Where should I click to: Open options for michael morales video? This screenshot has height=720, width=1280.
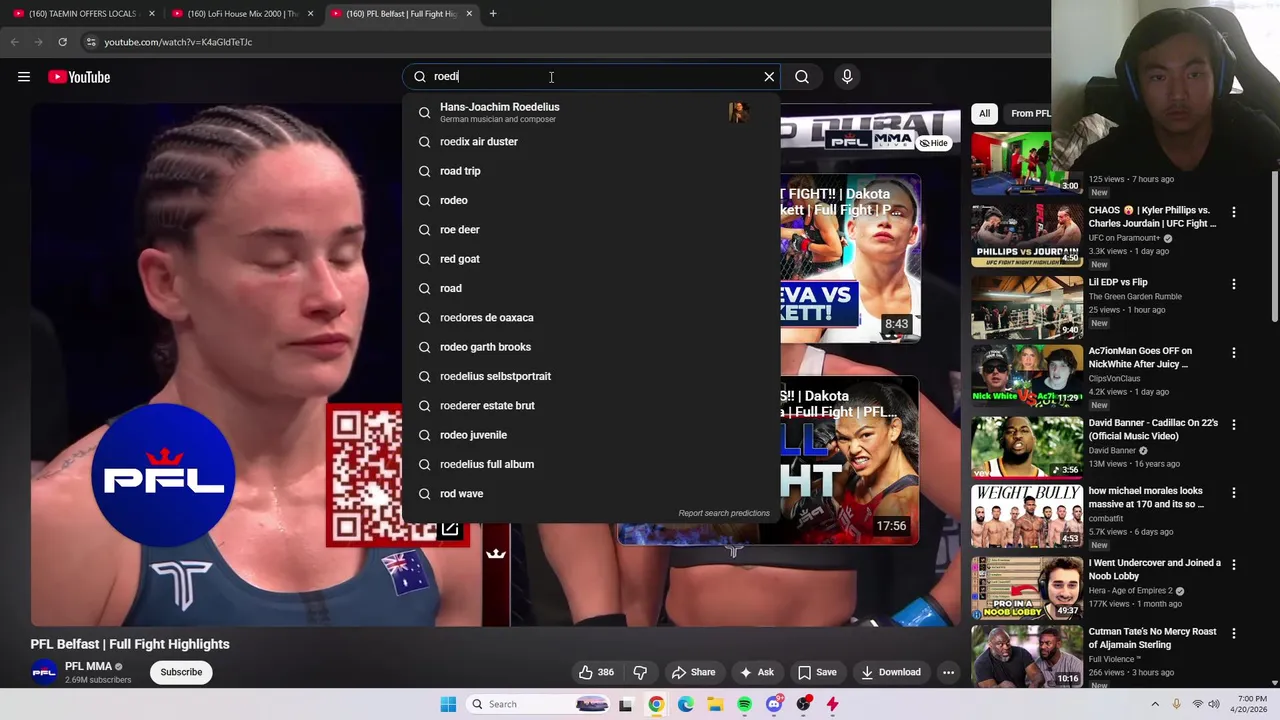pyautogui.click(x=1234, y=493)
